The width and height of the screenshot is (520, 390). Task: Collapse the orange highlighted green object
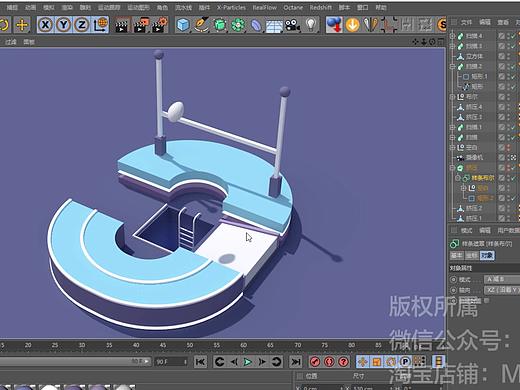click(x=452, y=168)
